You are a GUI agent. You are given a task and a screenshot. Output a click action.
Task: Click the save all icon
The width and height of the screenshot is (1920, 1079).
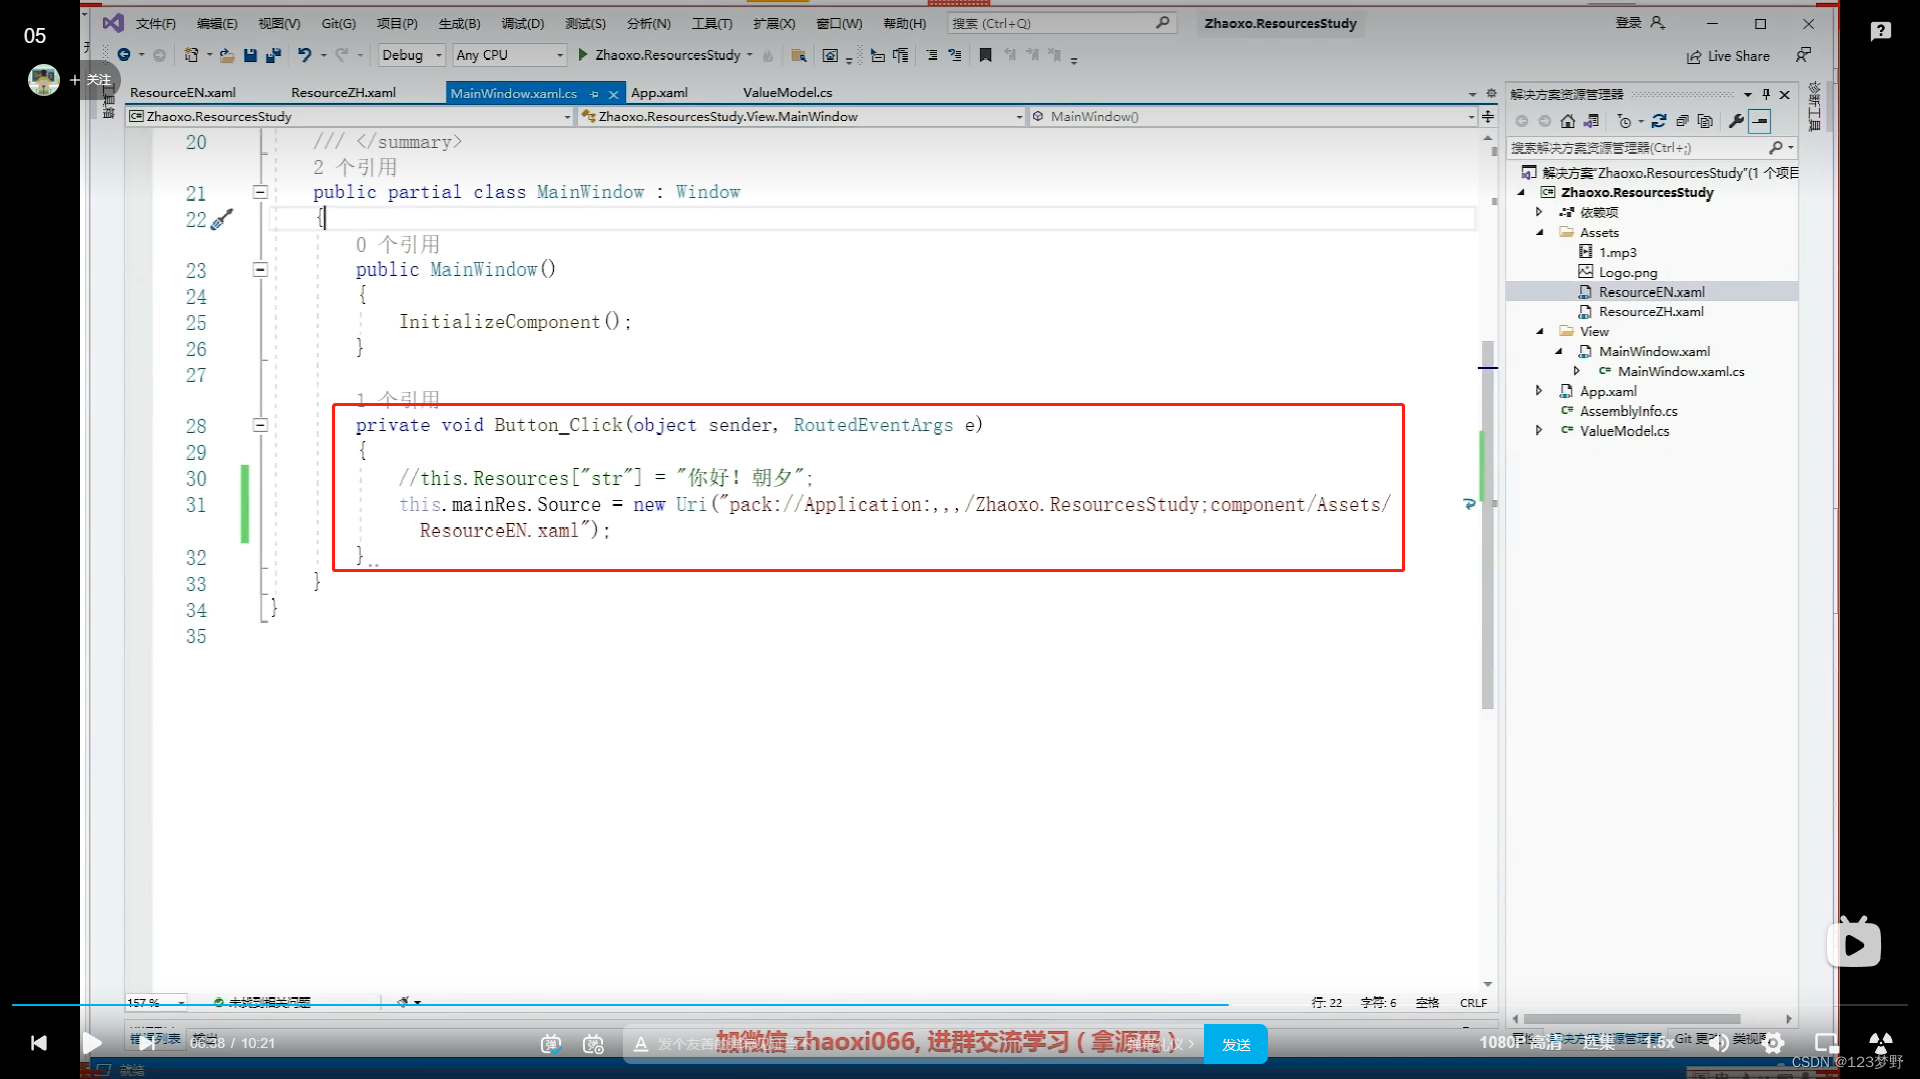(x=273, y=55)
